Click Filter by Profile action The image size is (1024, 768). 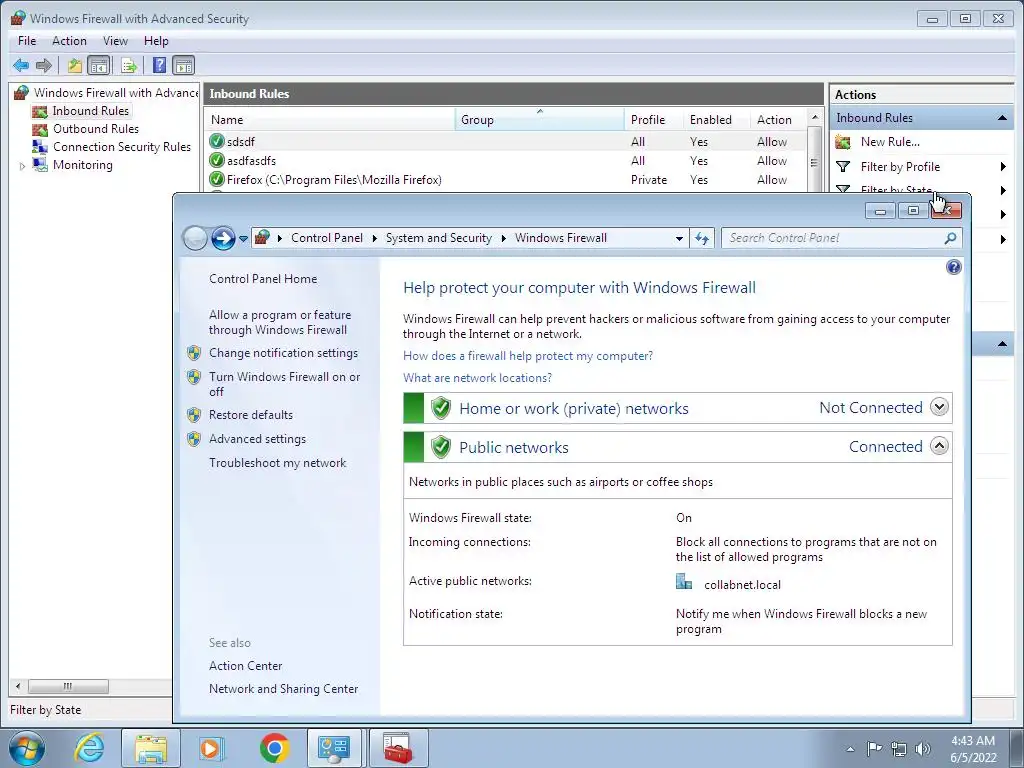900,167
